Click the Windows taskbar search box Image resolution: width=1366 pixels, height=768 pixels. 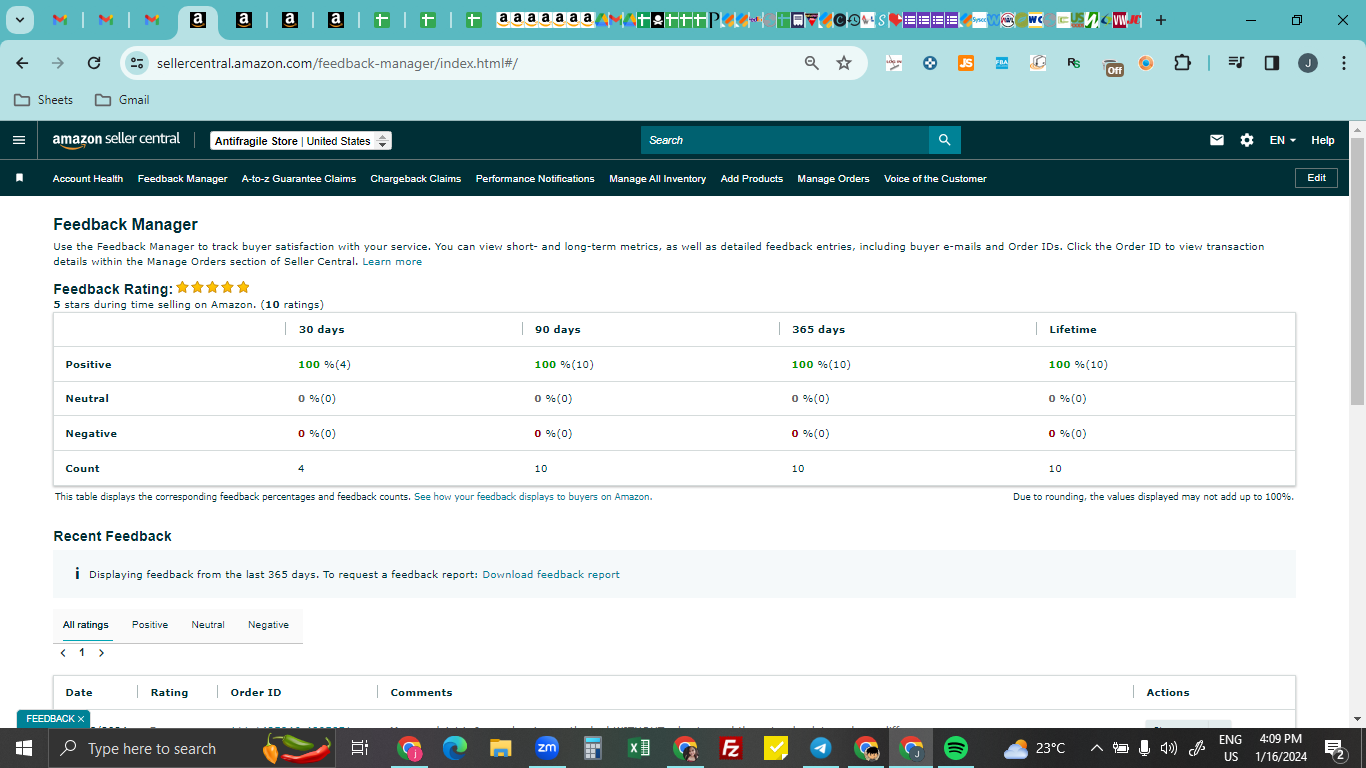(x=194, y=748)
